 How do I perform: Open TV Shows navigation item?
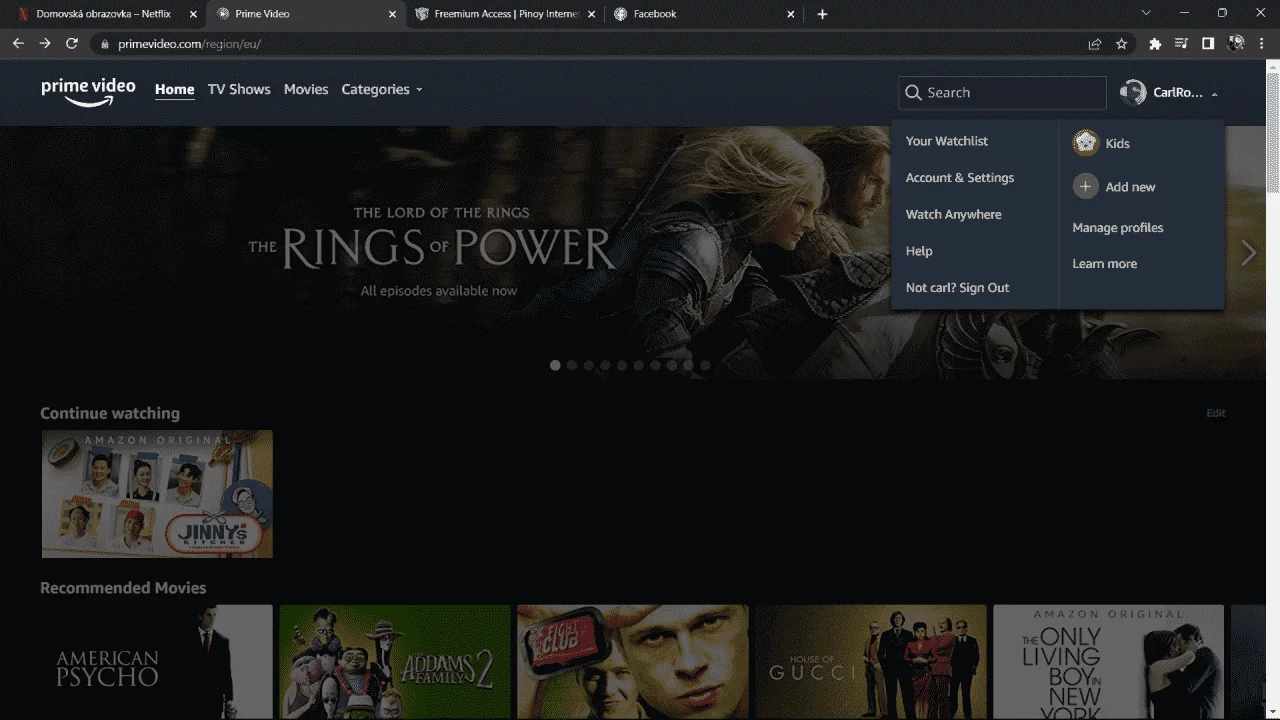pos(239,89)
